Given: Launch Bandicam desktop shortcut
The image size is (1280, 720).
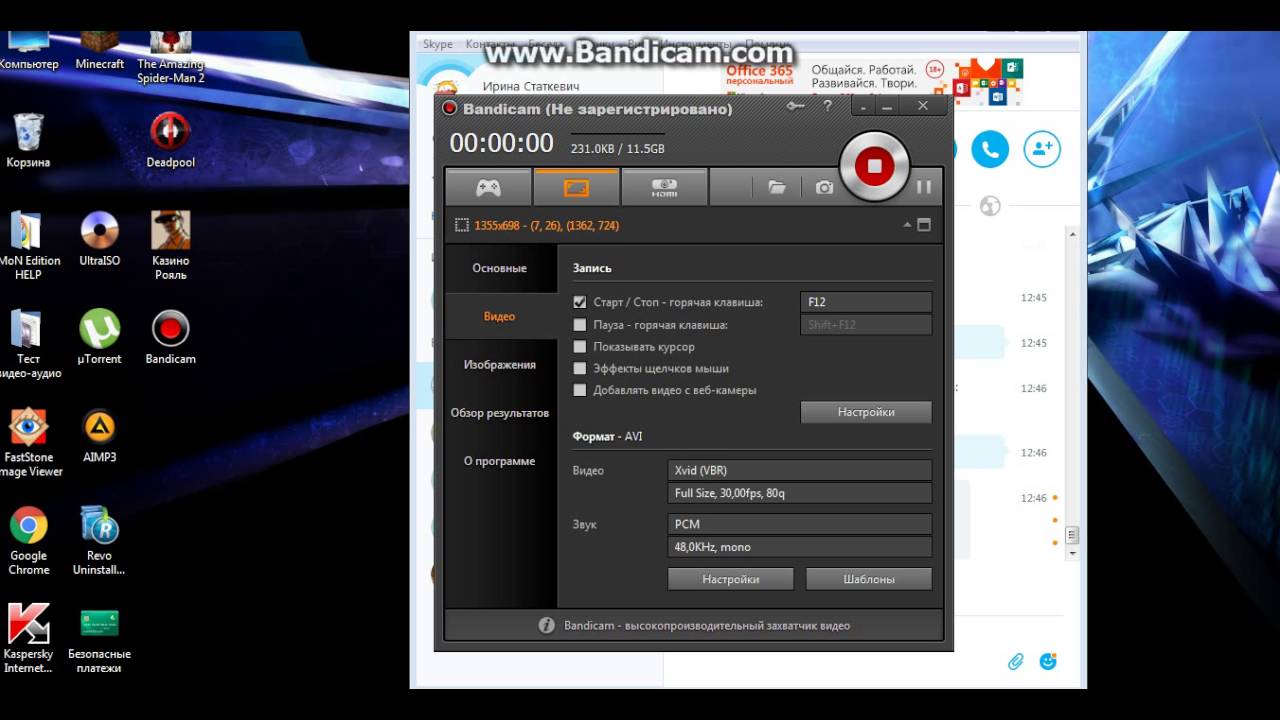Looking at the screenshot, I should pyautogui.click(x=171, y=337).
